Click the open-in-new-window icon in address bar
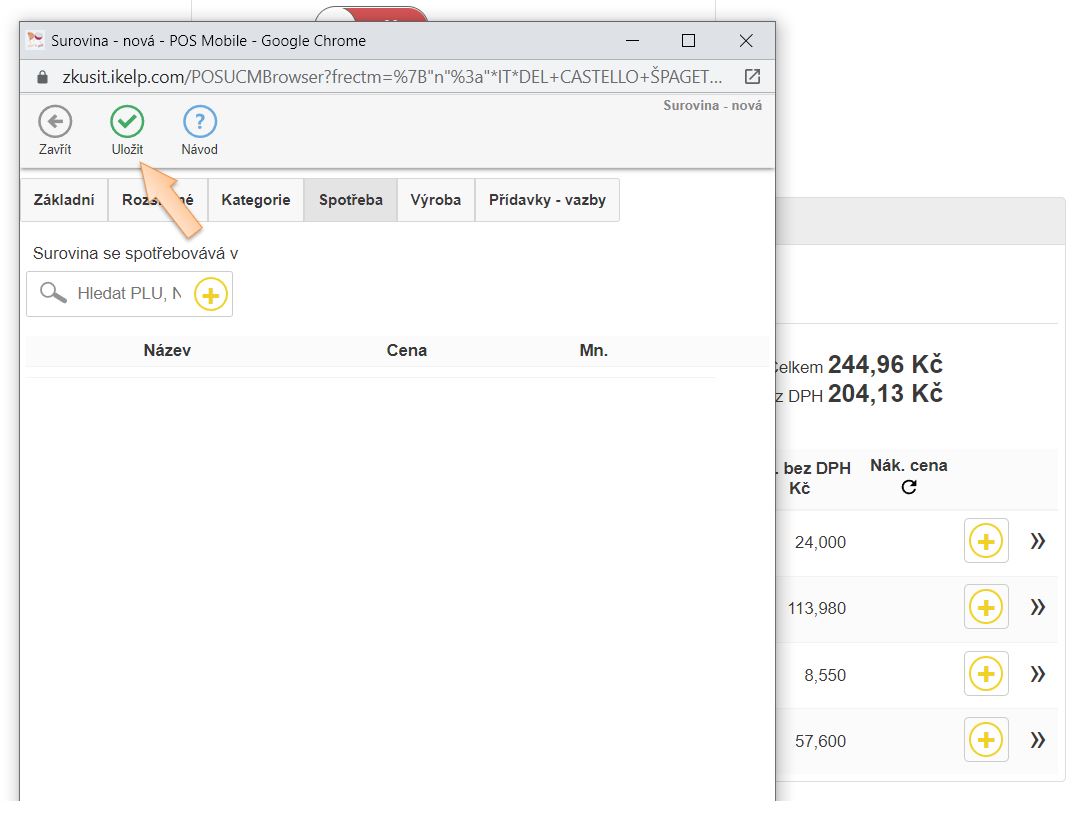1087x834 pixels. coord(752,76)
